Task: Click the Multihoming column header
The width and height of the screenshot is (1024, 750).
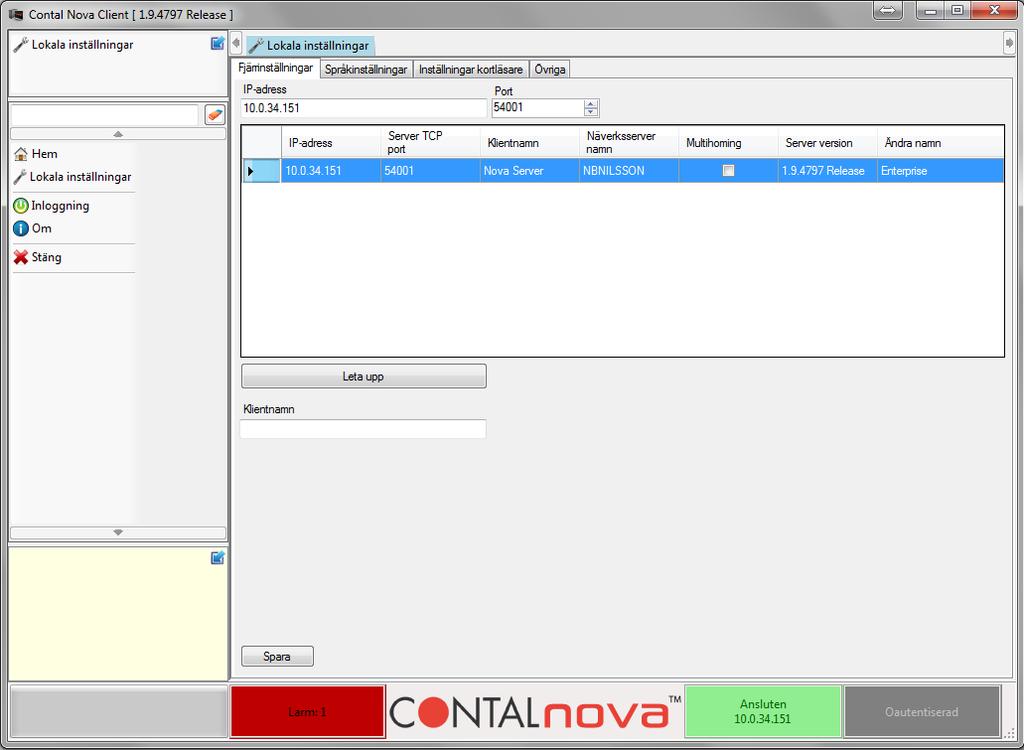Action: (728, 142)
